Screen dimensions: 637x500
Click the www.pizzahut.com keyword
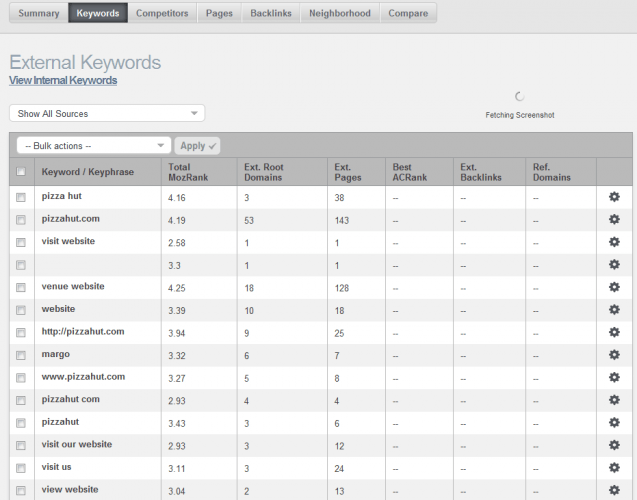pyautogui.click(x=83, y=377)
